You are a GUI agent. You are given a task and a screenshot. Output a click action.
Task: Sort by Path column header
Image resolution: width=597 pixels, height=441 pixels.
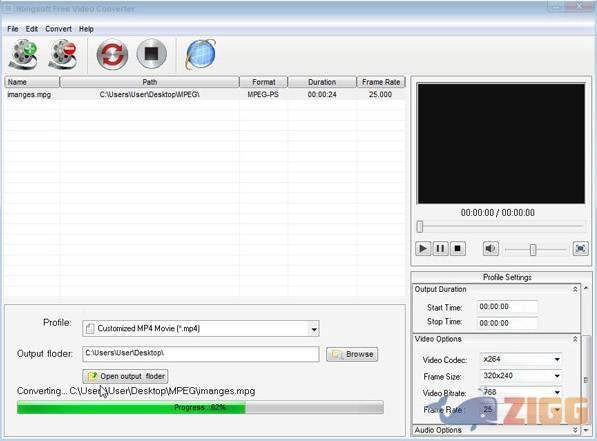pyautogui.click(x=149, y=82)
